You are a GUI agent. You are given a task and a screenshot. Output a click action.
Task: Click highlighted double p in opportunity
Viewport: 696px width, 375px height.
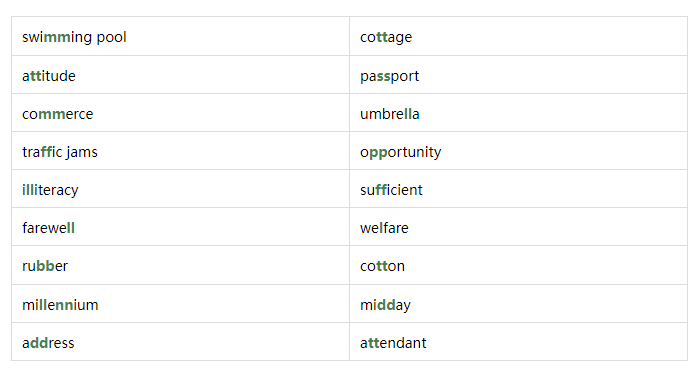click(x=378, y=154)
